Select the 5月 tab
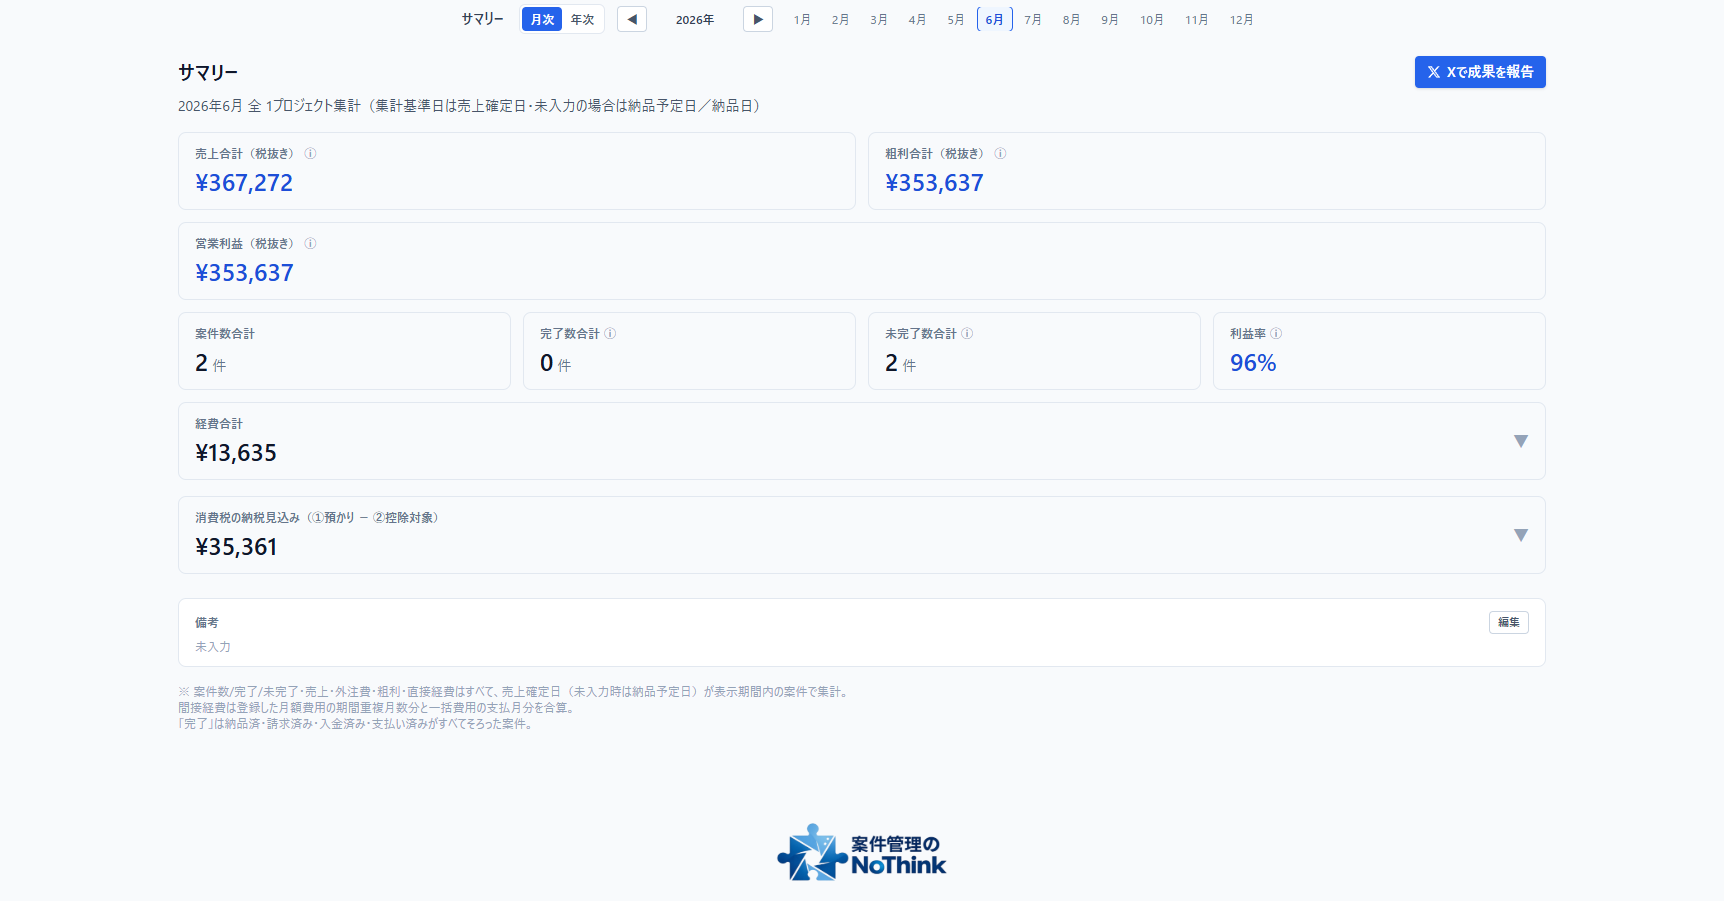Image resolution: width=1724 pixels, height=901 pixels. [x=956, y=20]
